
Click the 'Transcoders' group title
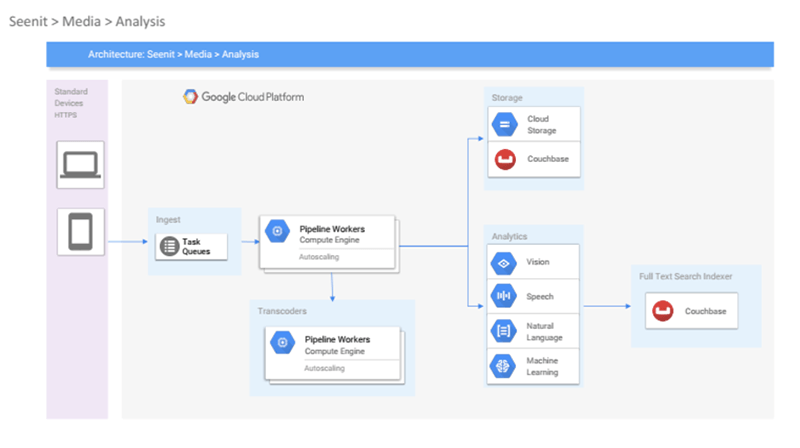[x=282, y=311]
